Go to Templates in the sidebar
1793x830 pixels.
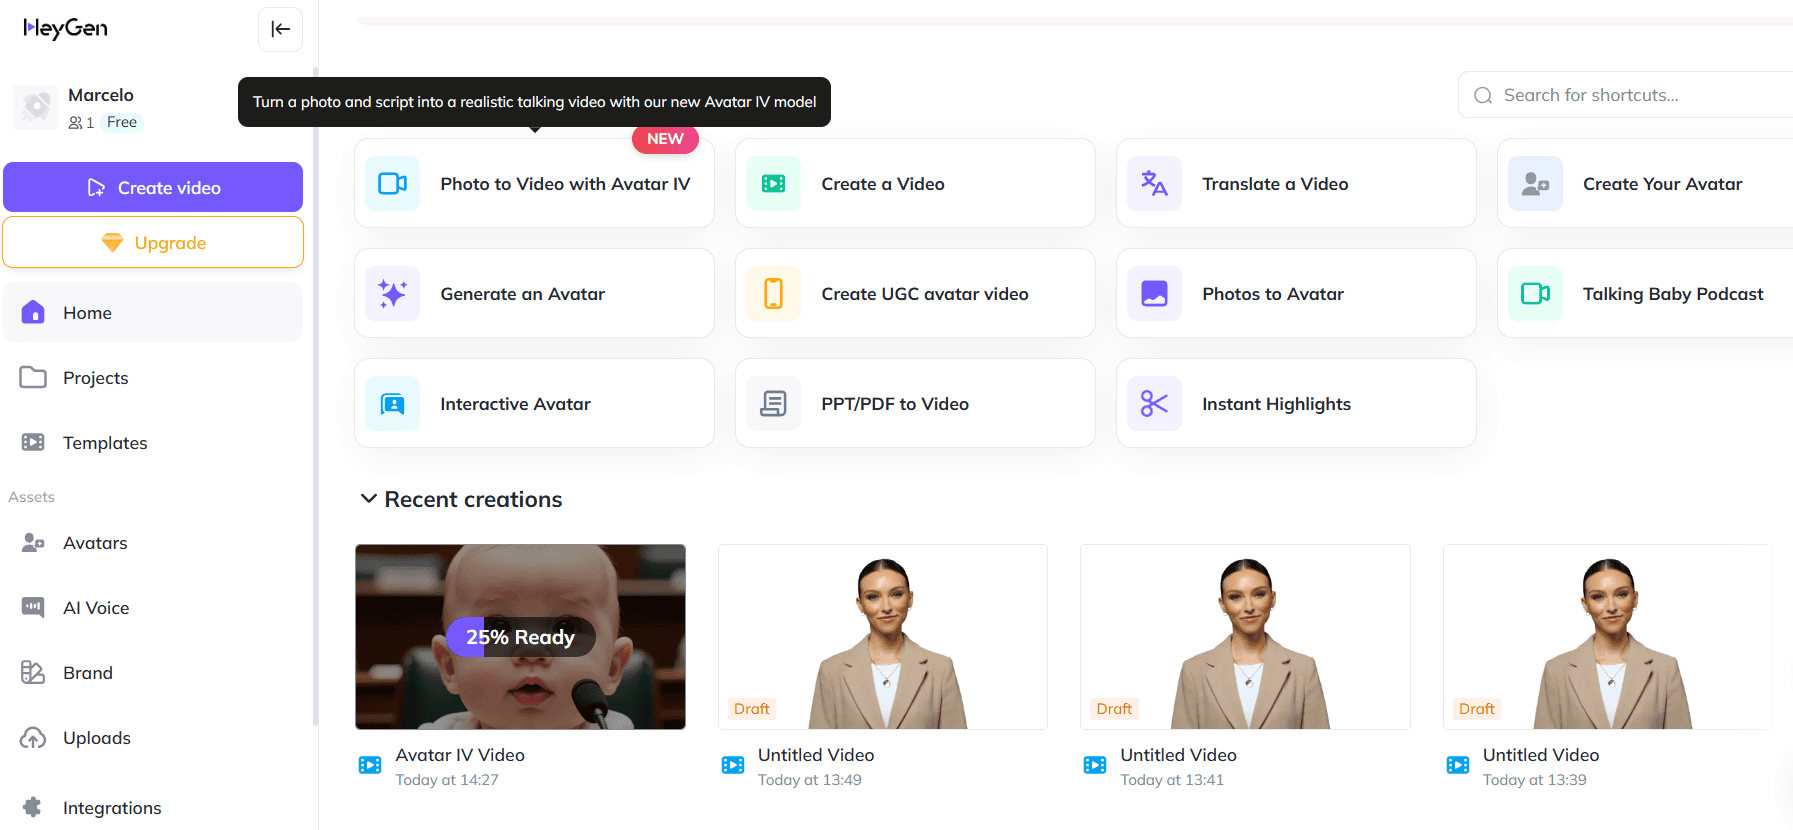coord(104,443)
